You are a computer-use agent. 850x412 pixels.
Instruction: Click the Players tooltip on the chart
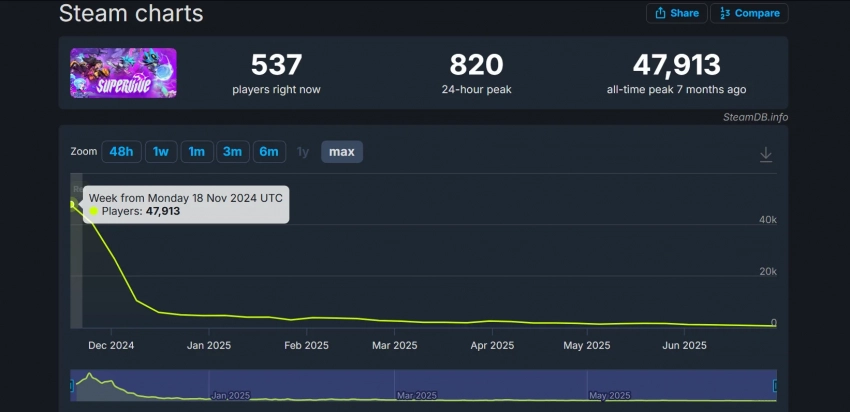click(186, 204)
